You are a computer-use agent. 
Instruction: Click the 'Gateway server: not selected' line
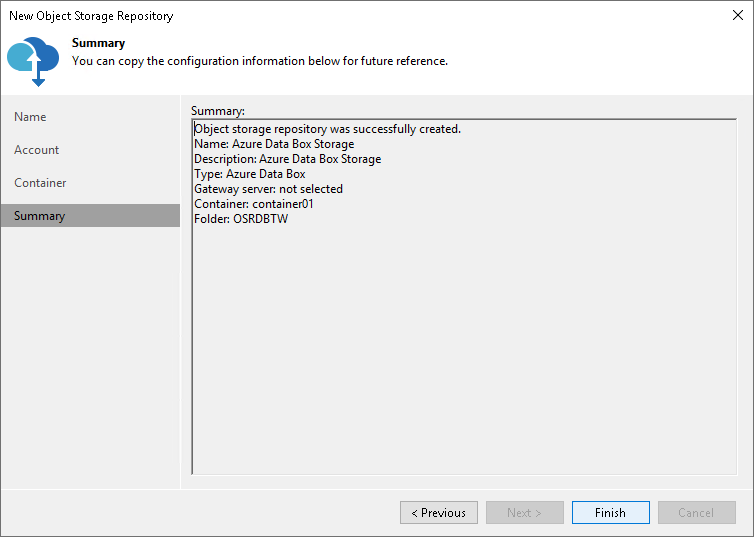tap(268, 189)
